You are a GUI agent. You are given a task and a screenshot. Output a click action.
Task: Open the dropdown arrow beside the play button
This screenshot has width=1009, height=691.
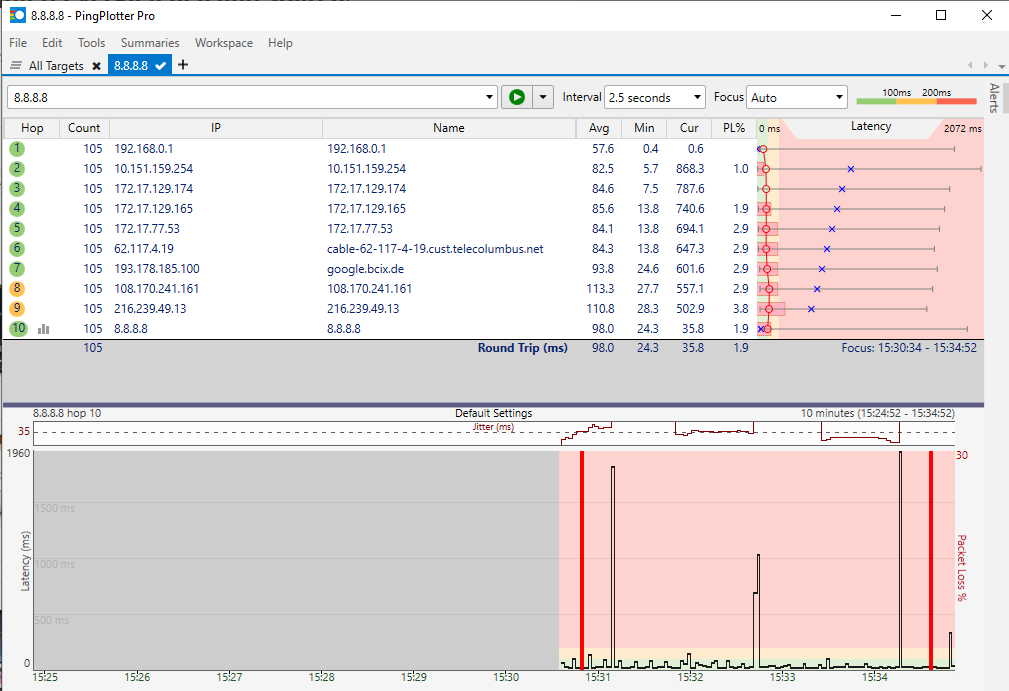[543, 97]
